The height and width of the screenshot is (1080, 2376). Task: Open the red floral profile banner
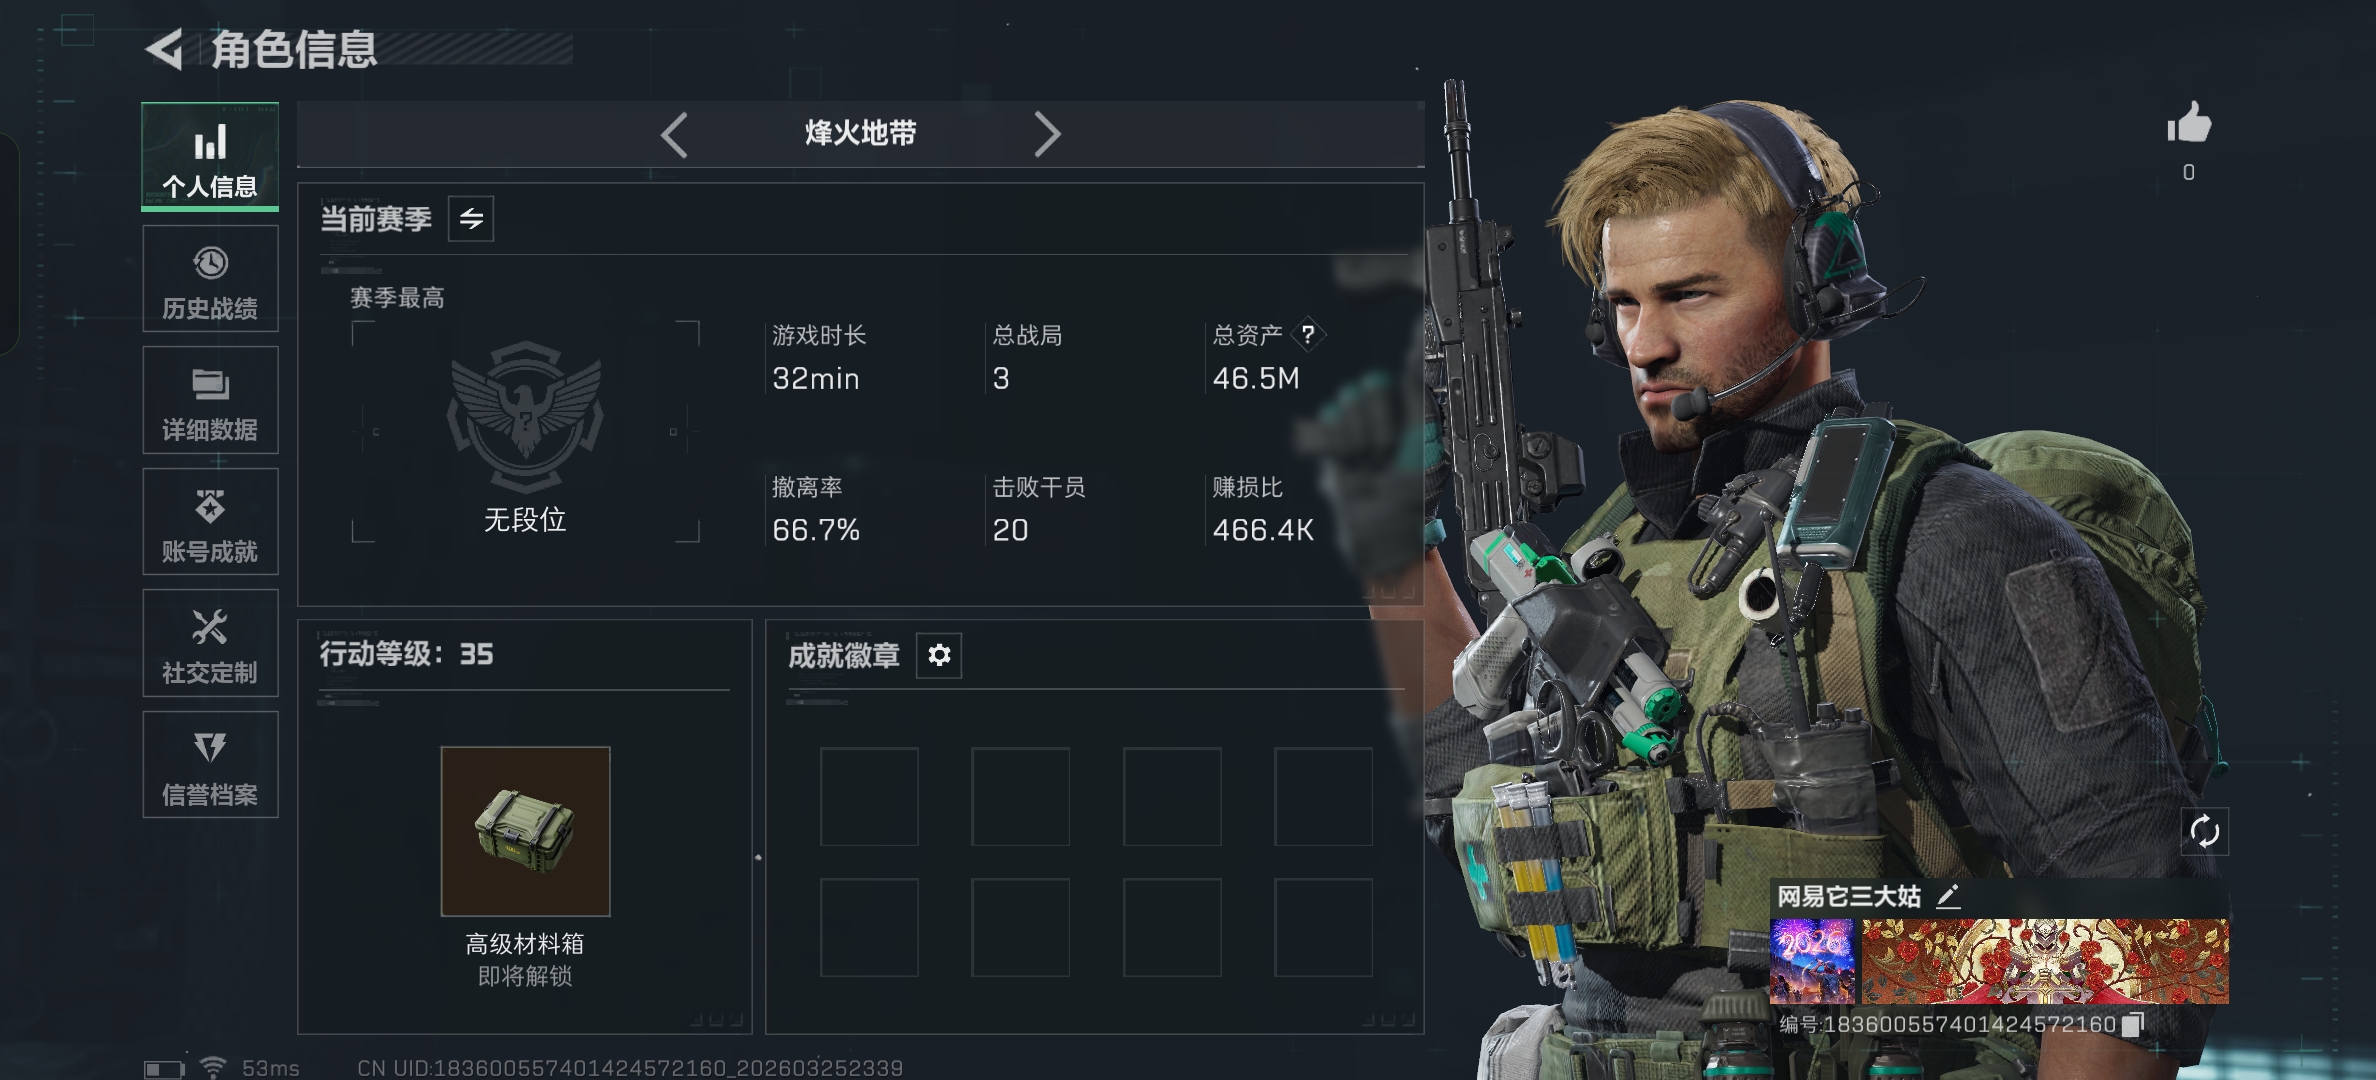tap(2045, 962)
